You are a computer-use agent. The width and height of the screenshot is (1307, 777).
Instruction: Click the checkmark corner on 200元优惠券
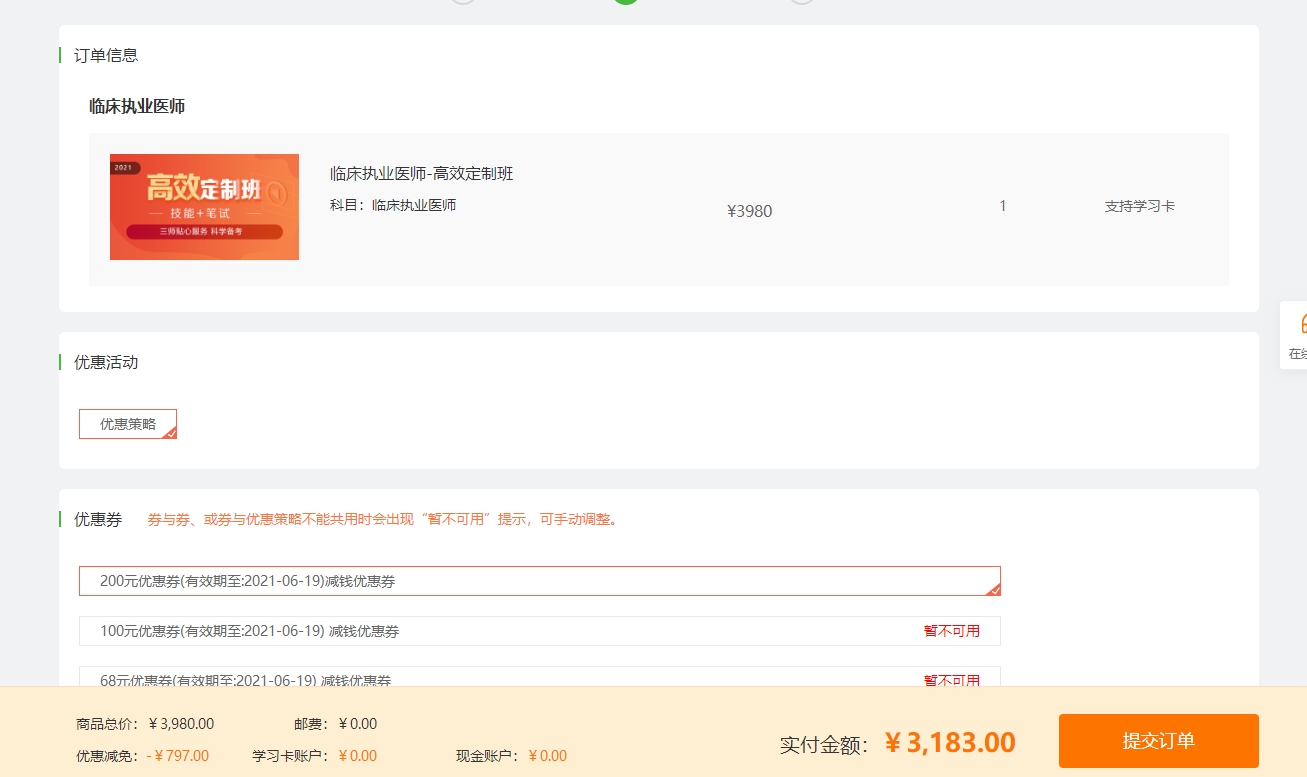coord(994,590)
